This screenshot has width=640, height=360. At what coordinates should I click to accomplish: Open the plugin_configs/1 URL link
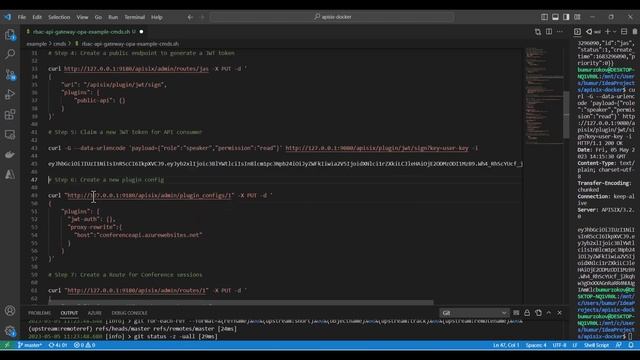pyautogui.click(x=149, y=196)
